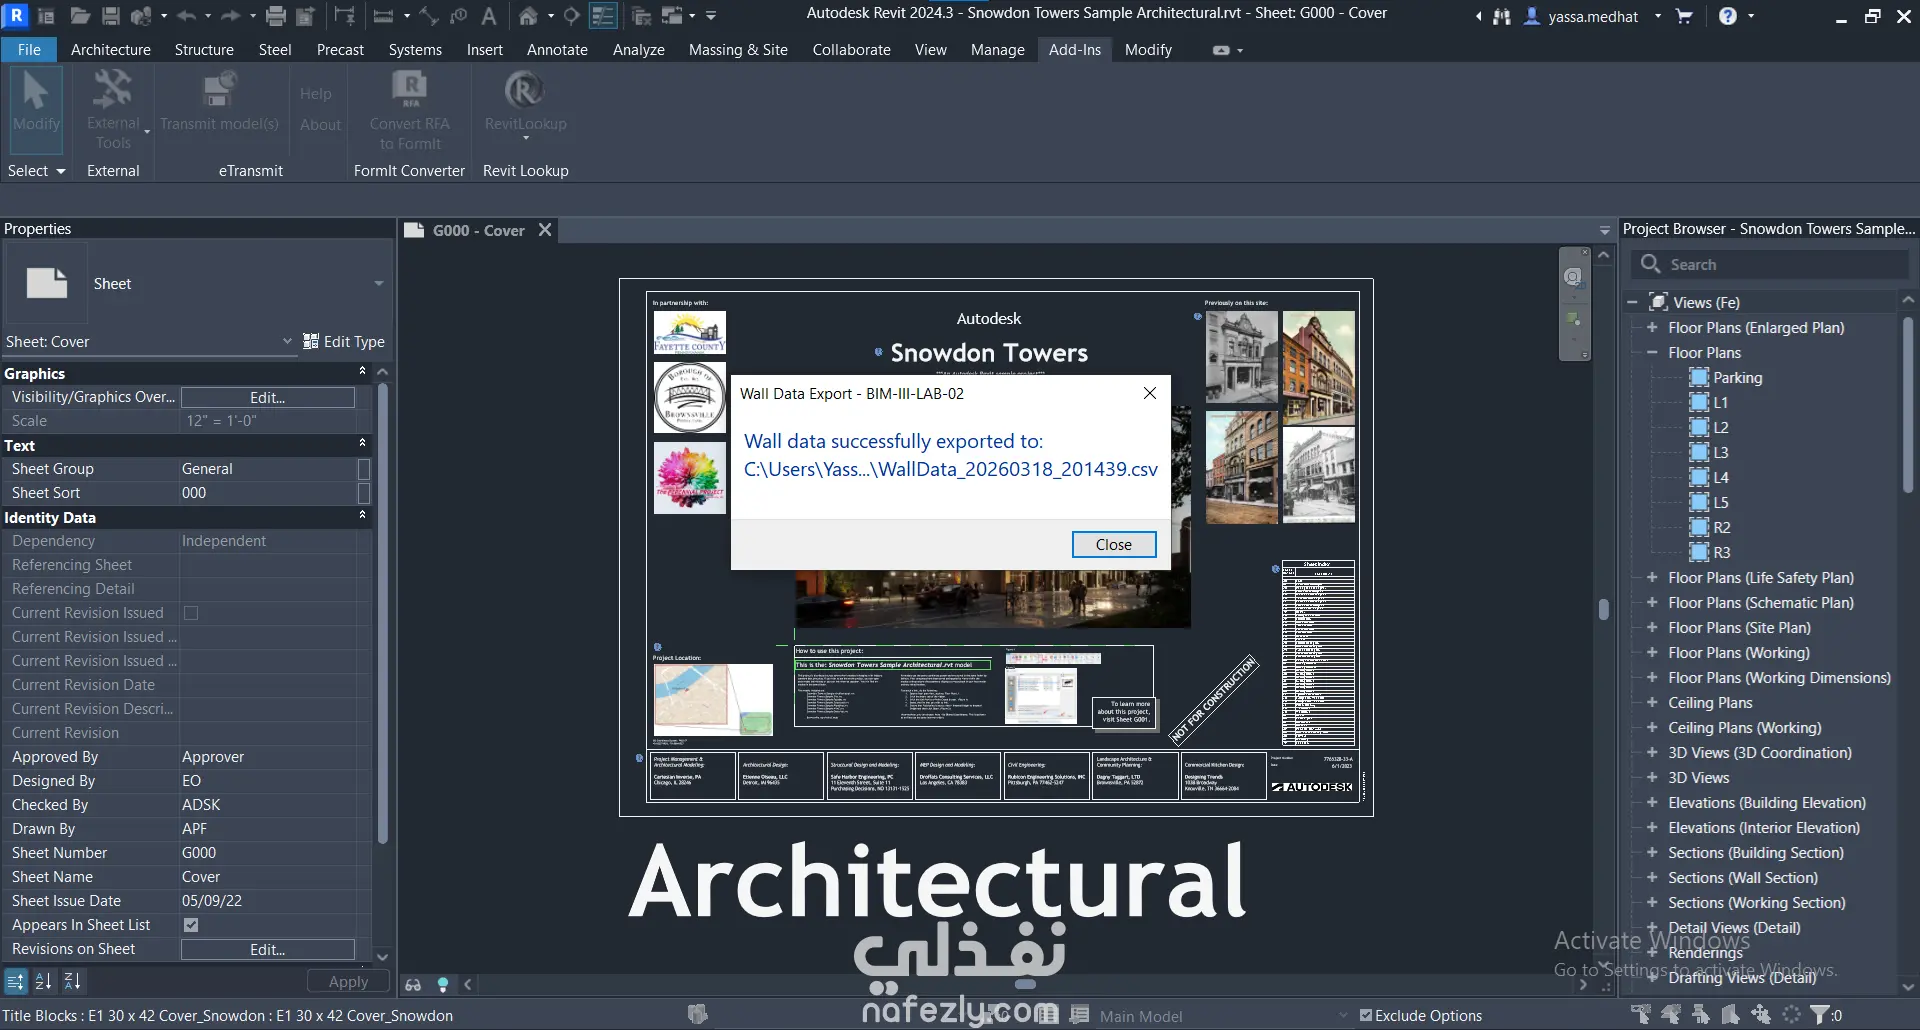Launch RevitLookup from the ribbon
1920x1030 pixels.
pos(525,104)
